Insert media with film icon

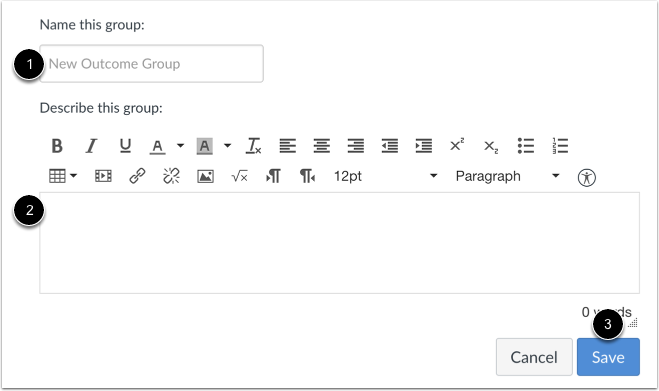(103, 176)
